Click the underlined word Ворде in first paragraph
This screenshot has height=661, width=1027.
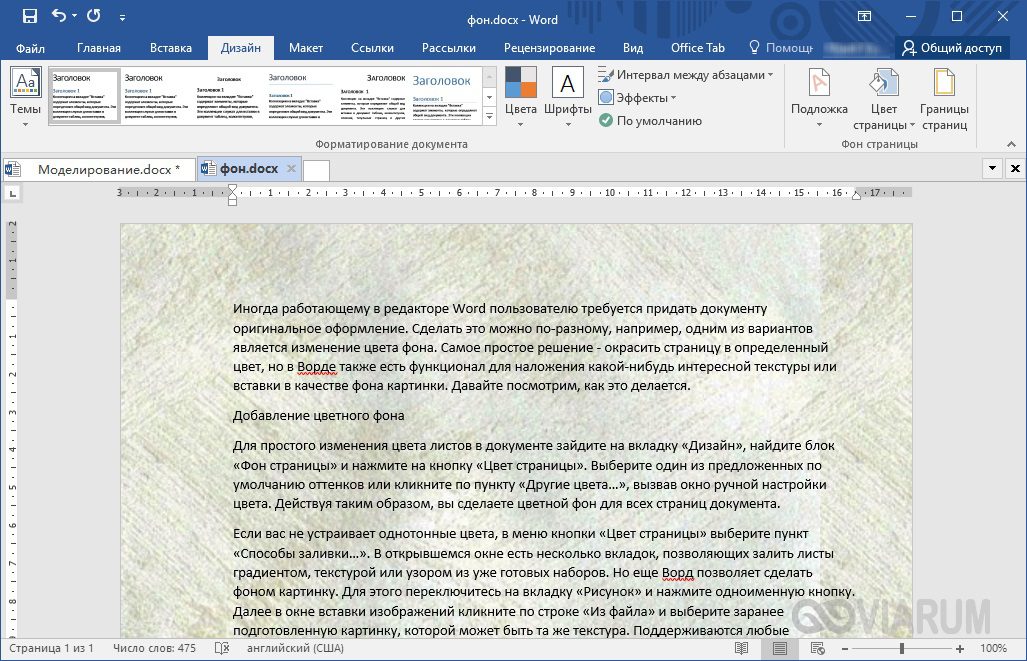pyautogui.click(x=316, y=366)
